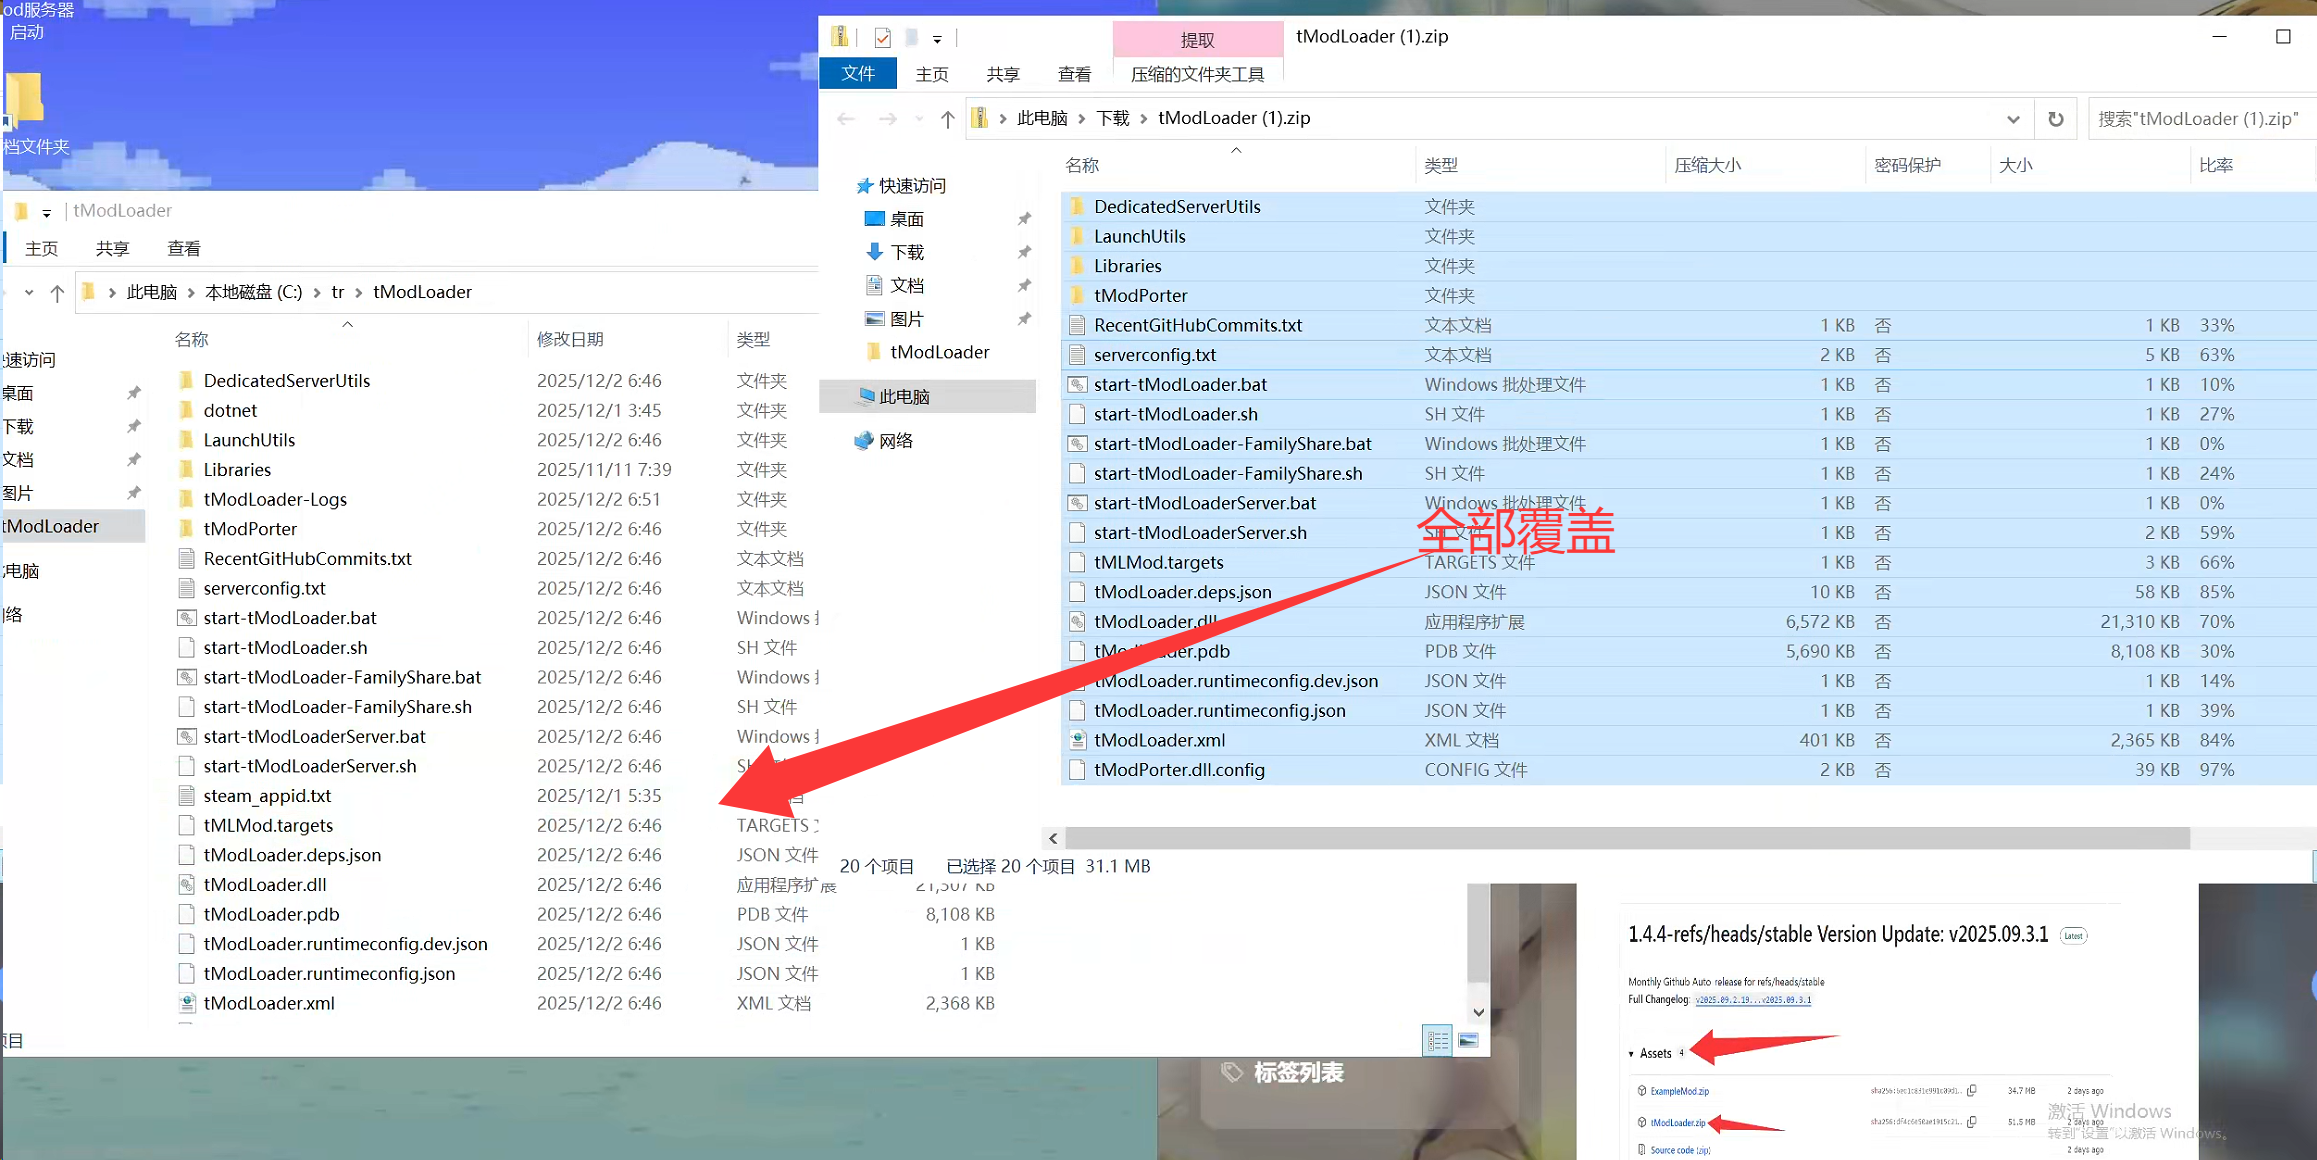
Task: Click the refresh icon beside address bar
Action: click(x=2055, y=119)
